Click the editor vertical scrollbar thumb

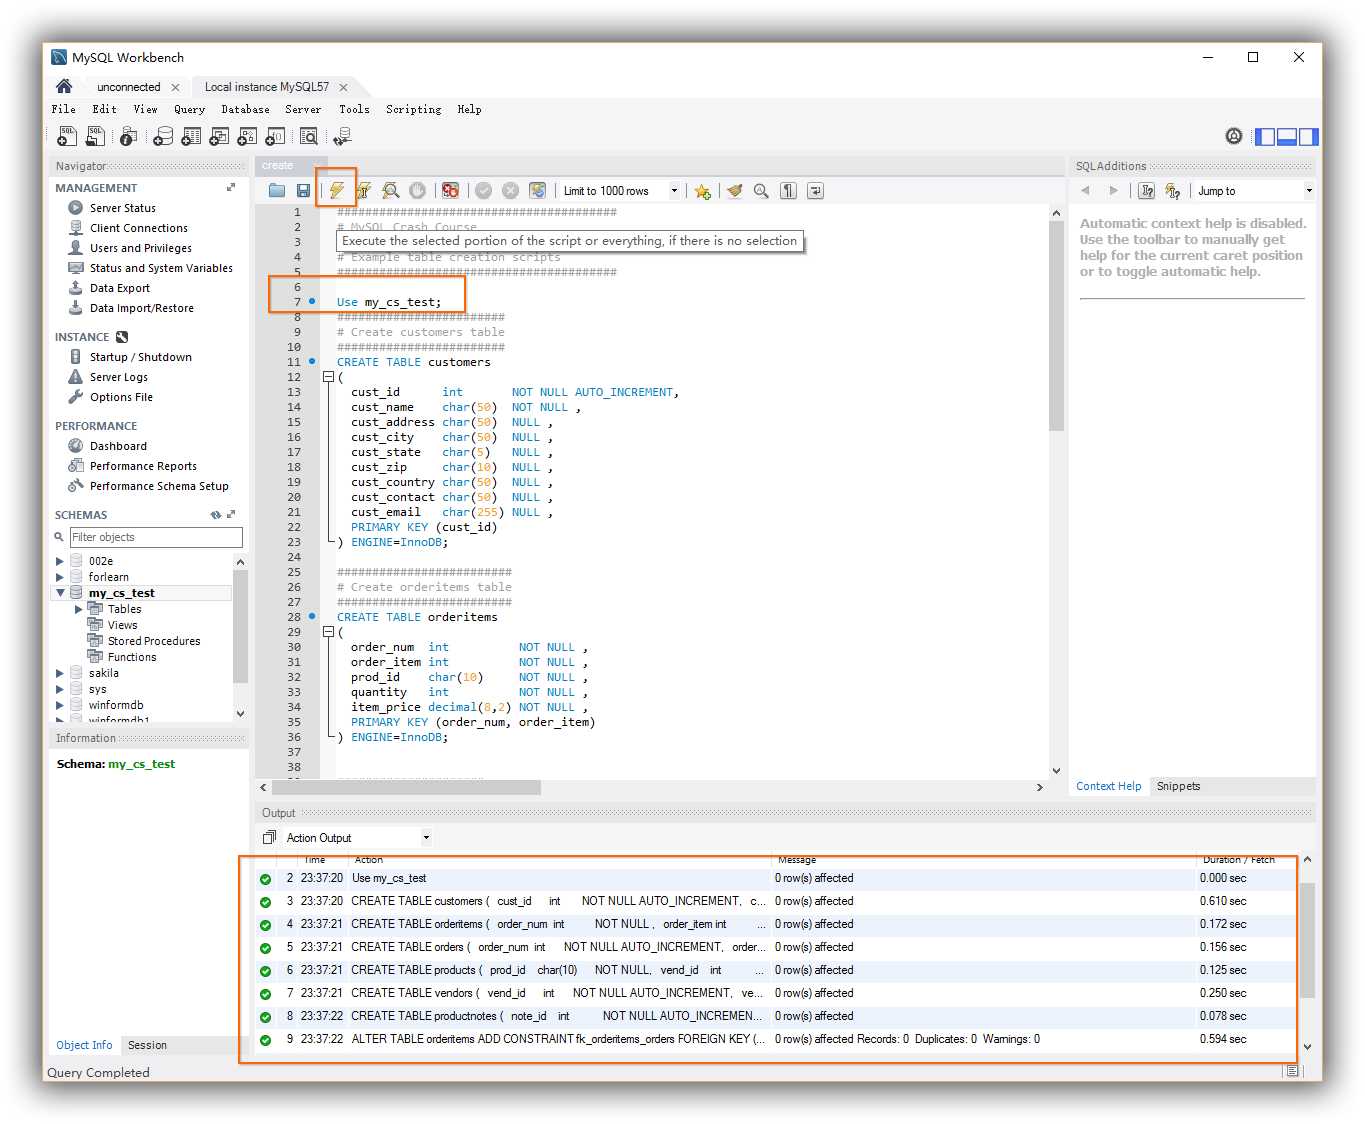point(1056,325)
